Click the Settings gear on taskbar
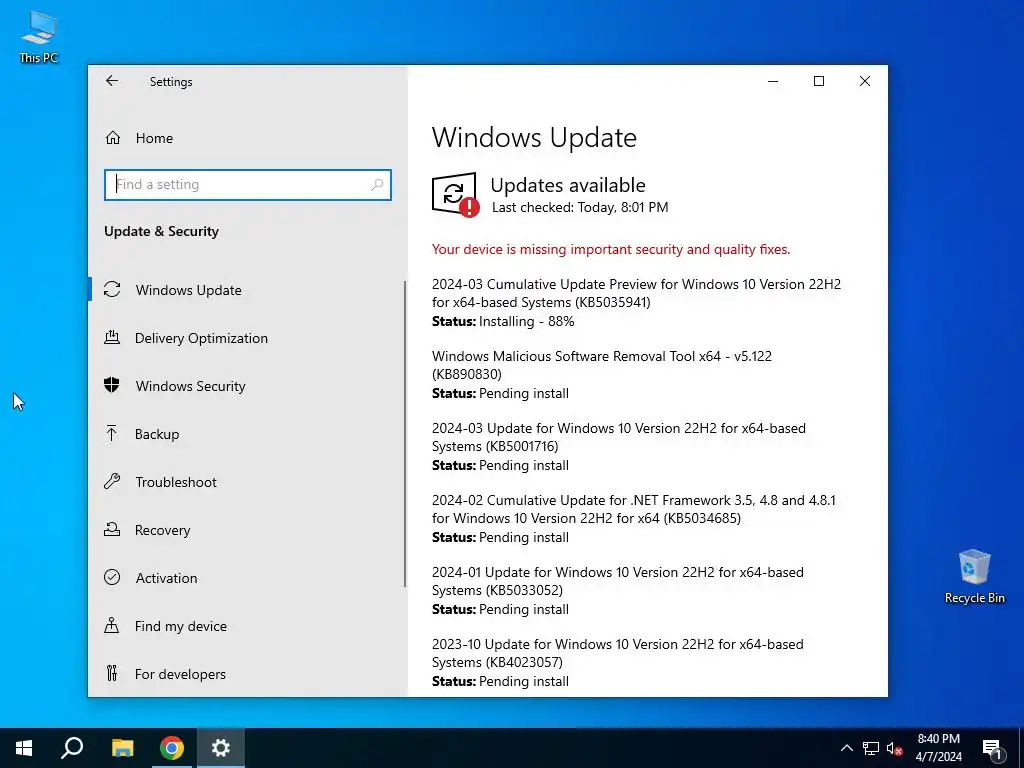 click(x=221, y=748)
